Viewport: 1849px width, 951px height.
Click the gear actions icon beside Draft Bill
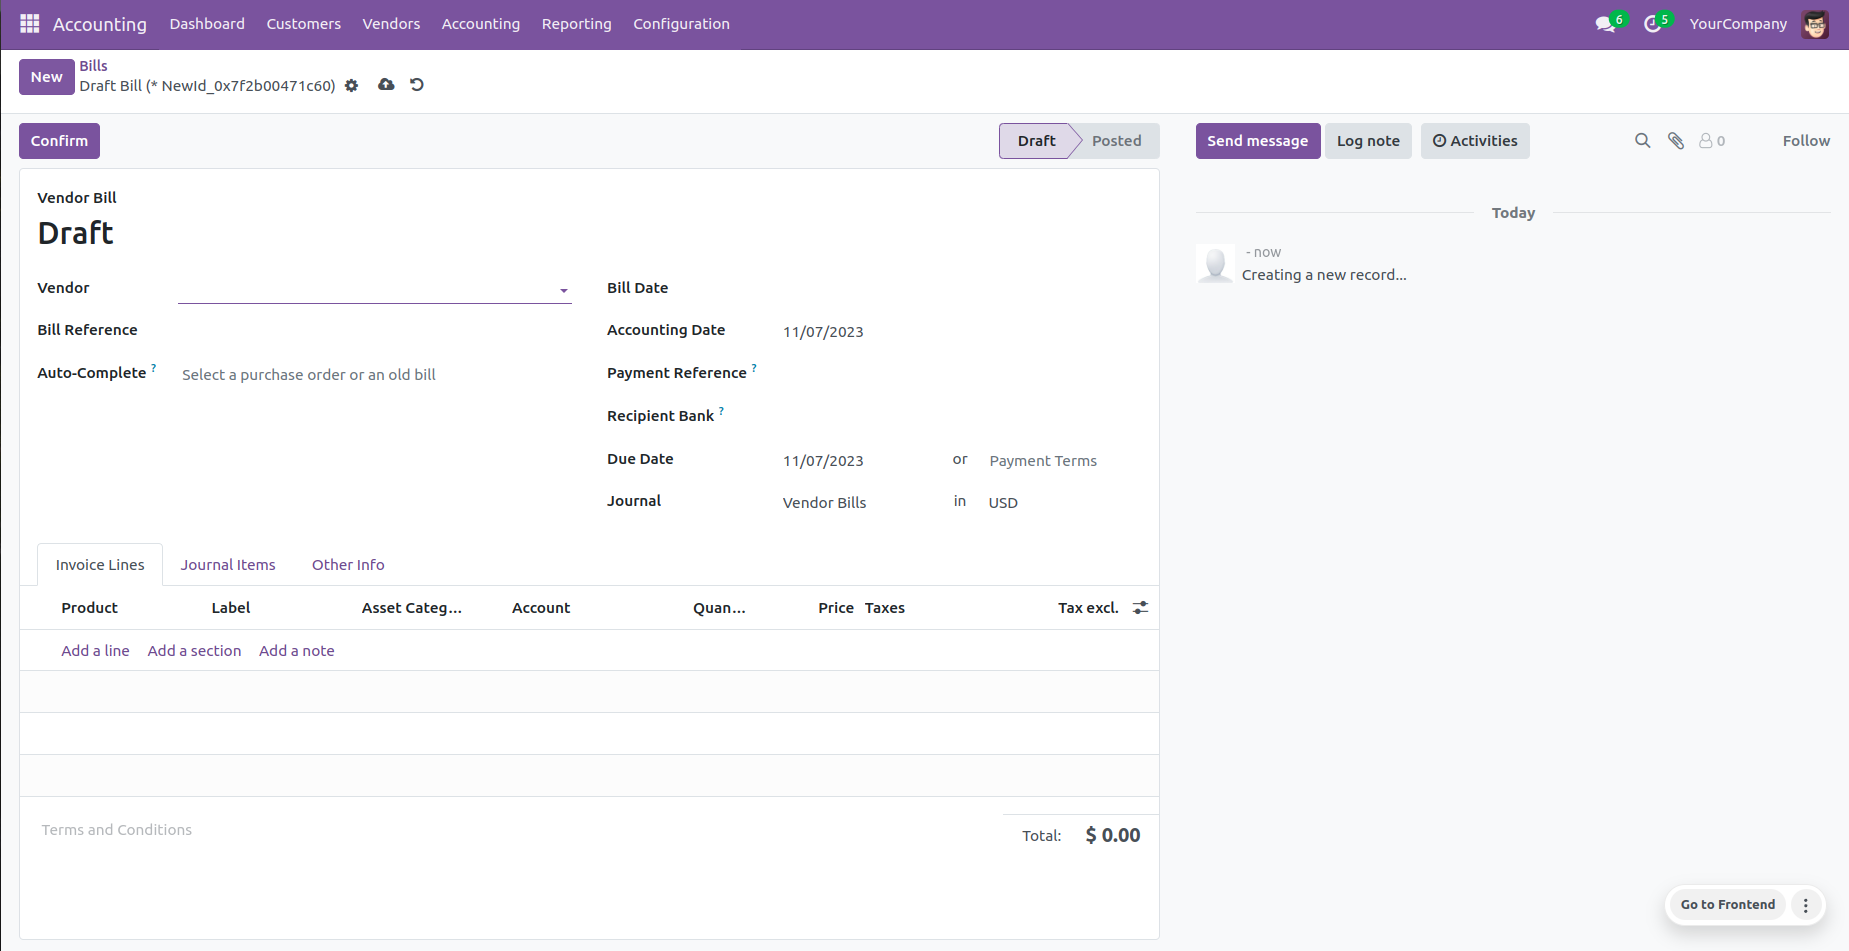coord(351,86)
